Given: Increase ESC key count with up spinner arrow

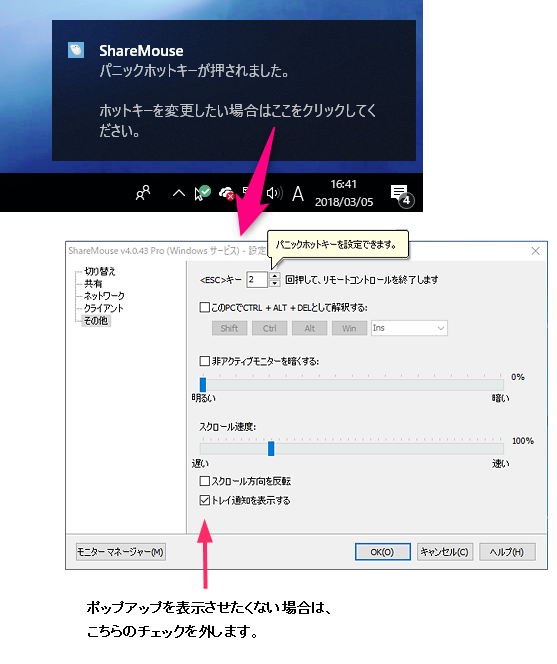Looking at the screenshot, I should point(274,276).
